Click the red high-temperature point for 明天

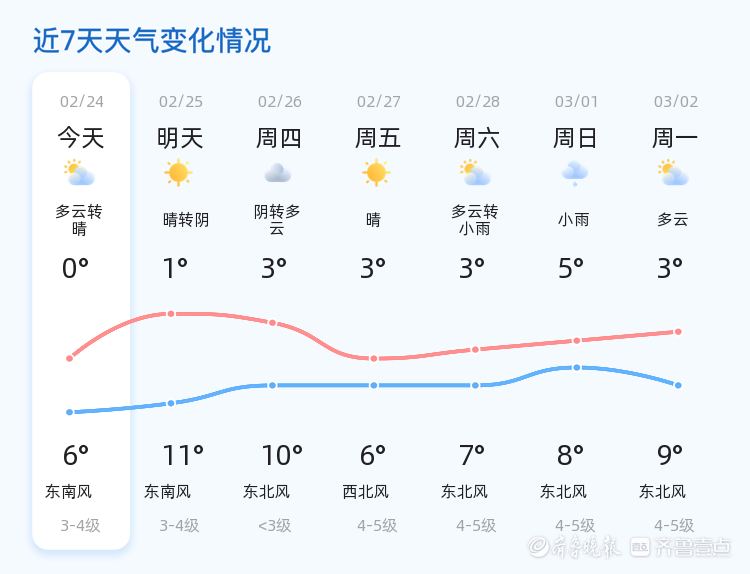pos(171,314)
